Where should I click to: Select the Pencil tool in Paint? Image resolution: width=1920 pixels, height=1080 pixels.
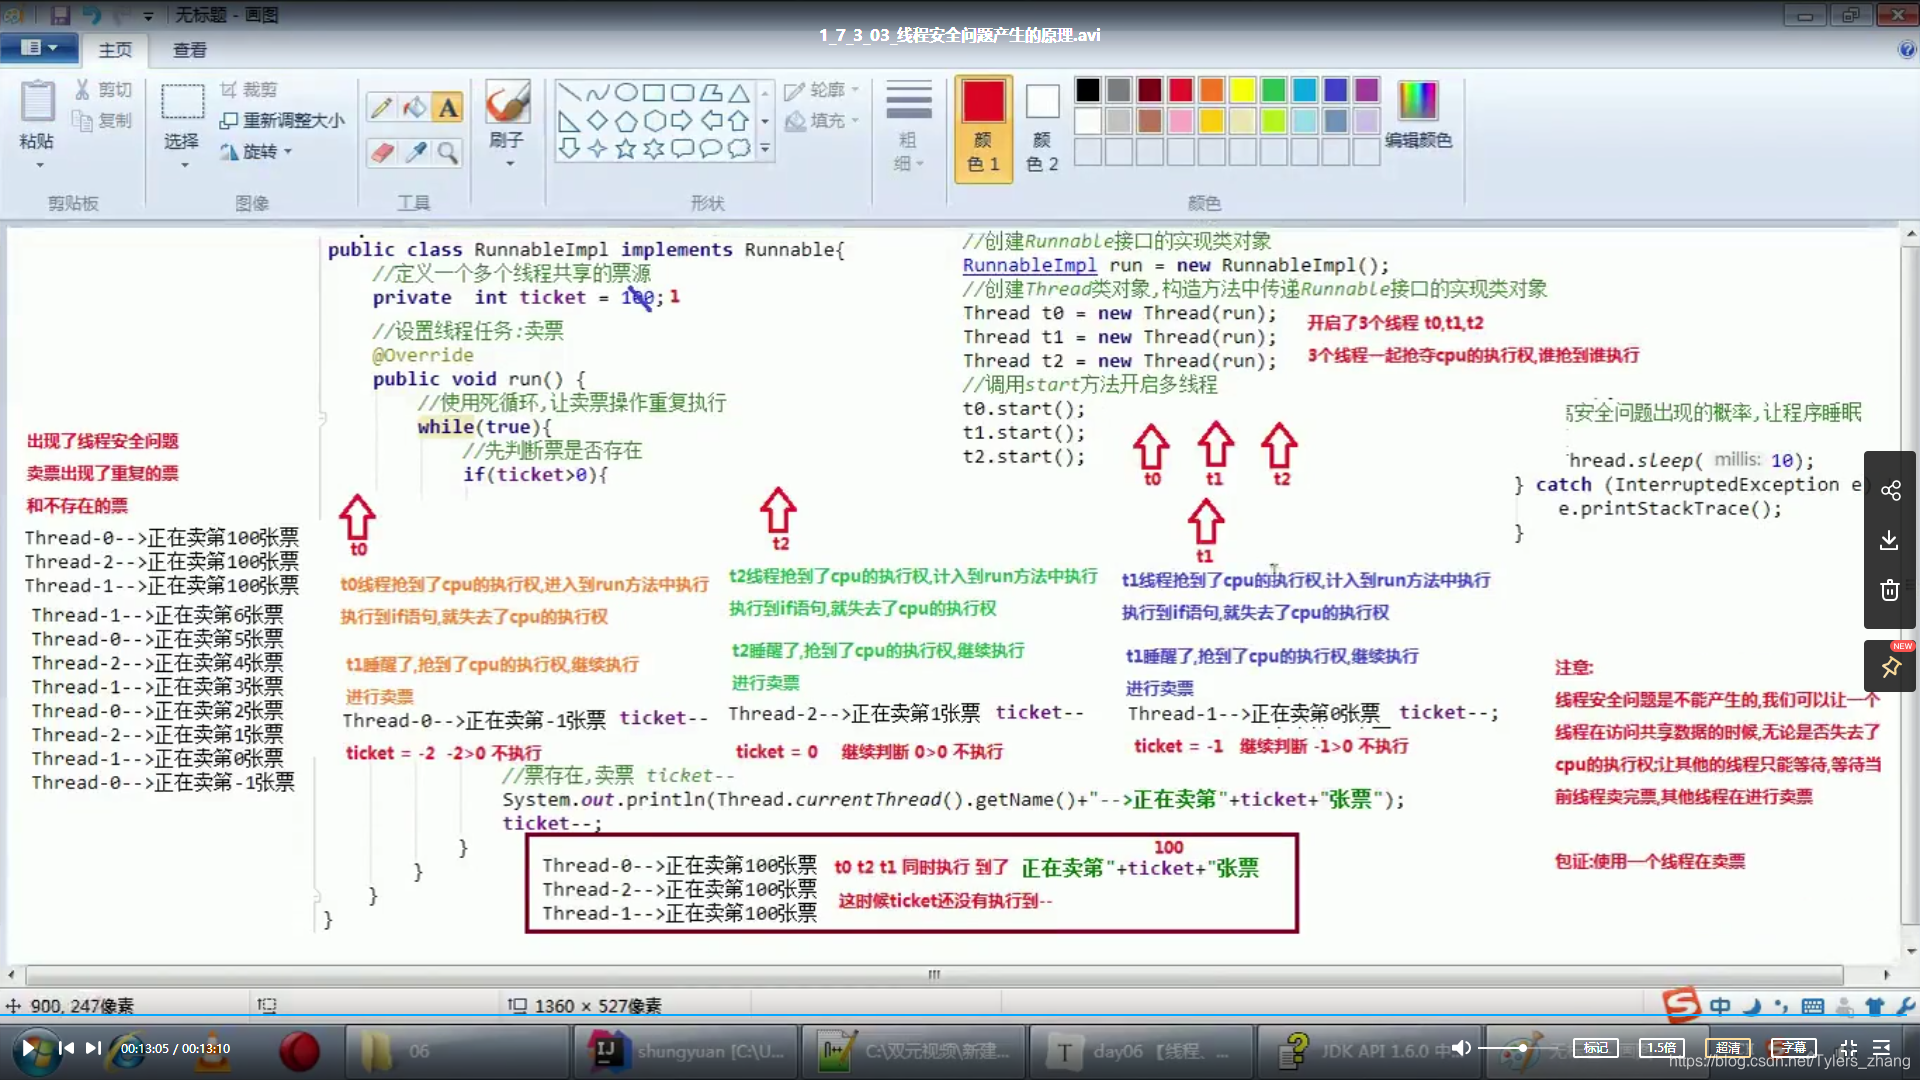point(381,107)
